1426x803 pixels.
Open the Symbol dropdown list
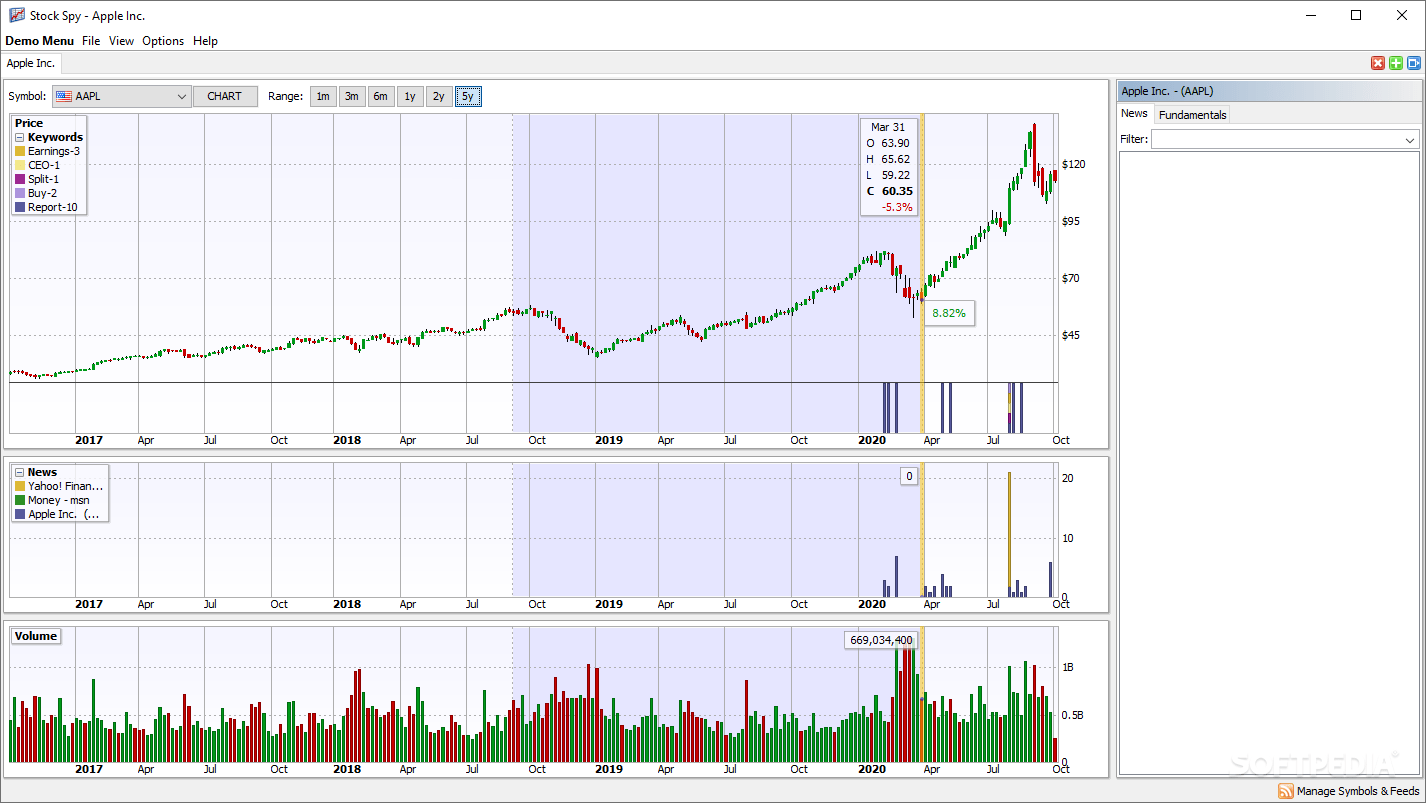click(182, 96)
